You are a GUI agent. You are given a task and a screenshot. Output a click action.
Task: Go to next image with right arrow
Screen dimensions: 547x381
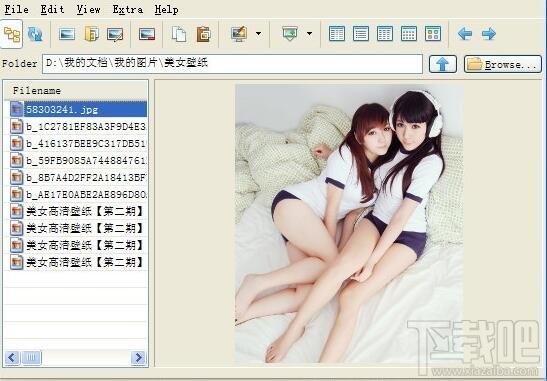point(489,34)
